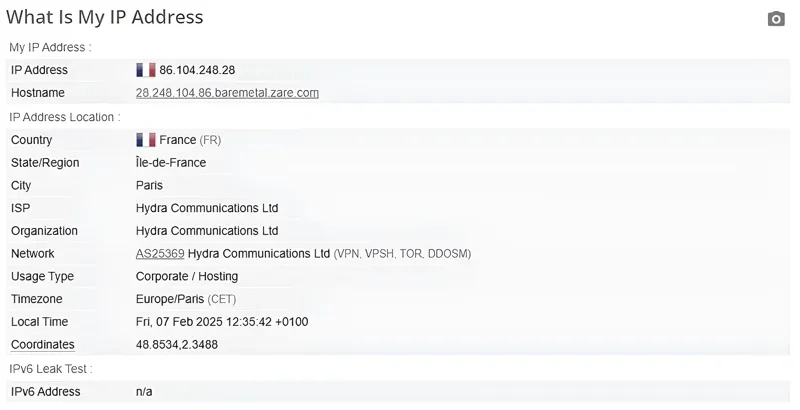Click the ISP value Hydra Communications Ltd

207,208
